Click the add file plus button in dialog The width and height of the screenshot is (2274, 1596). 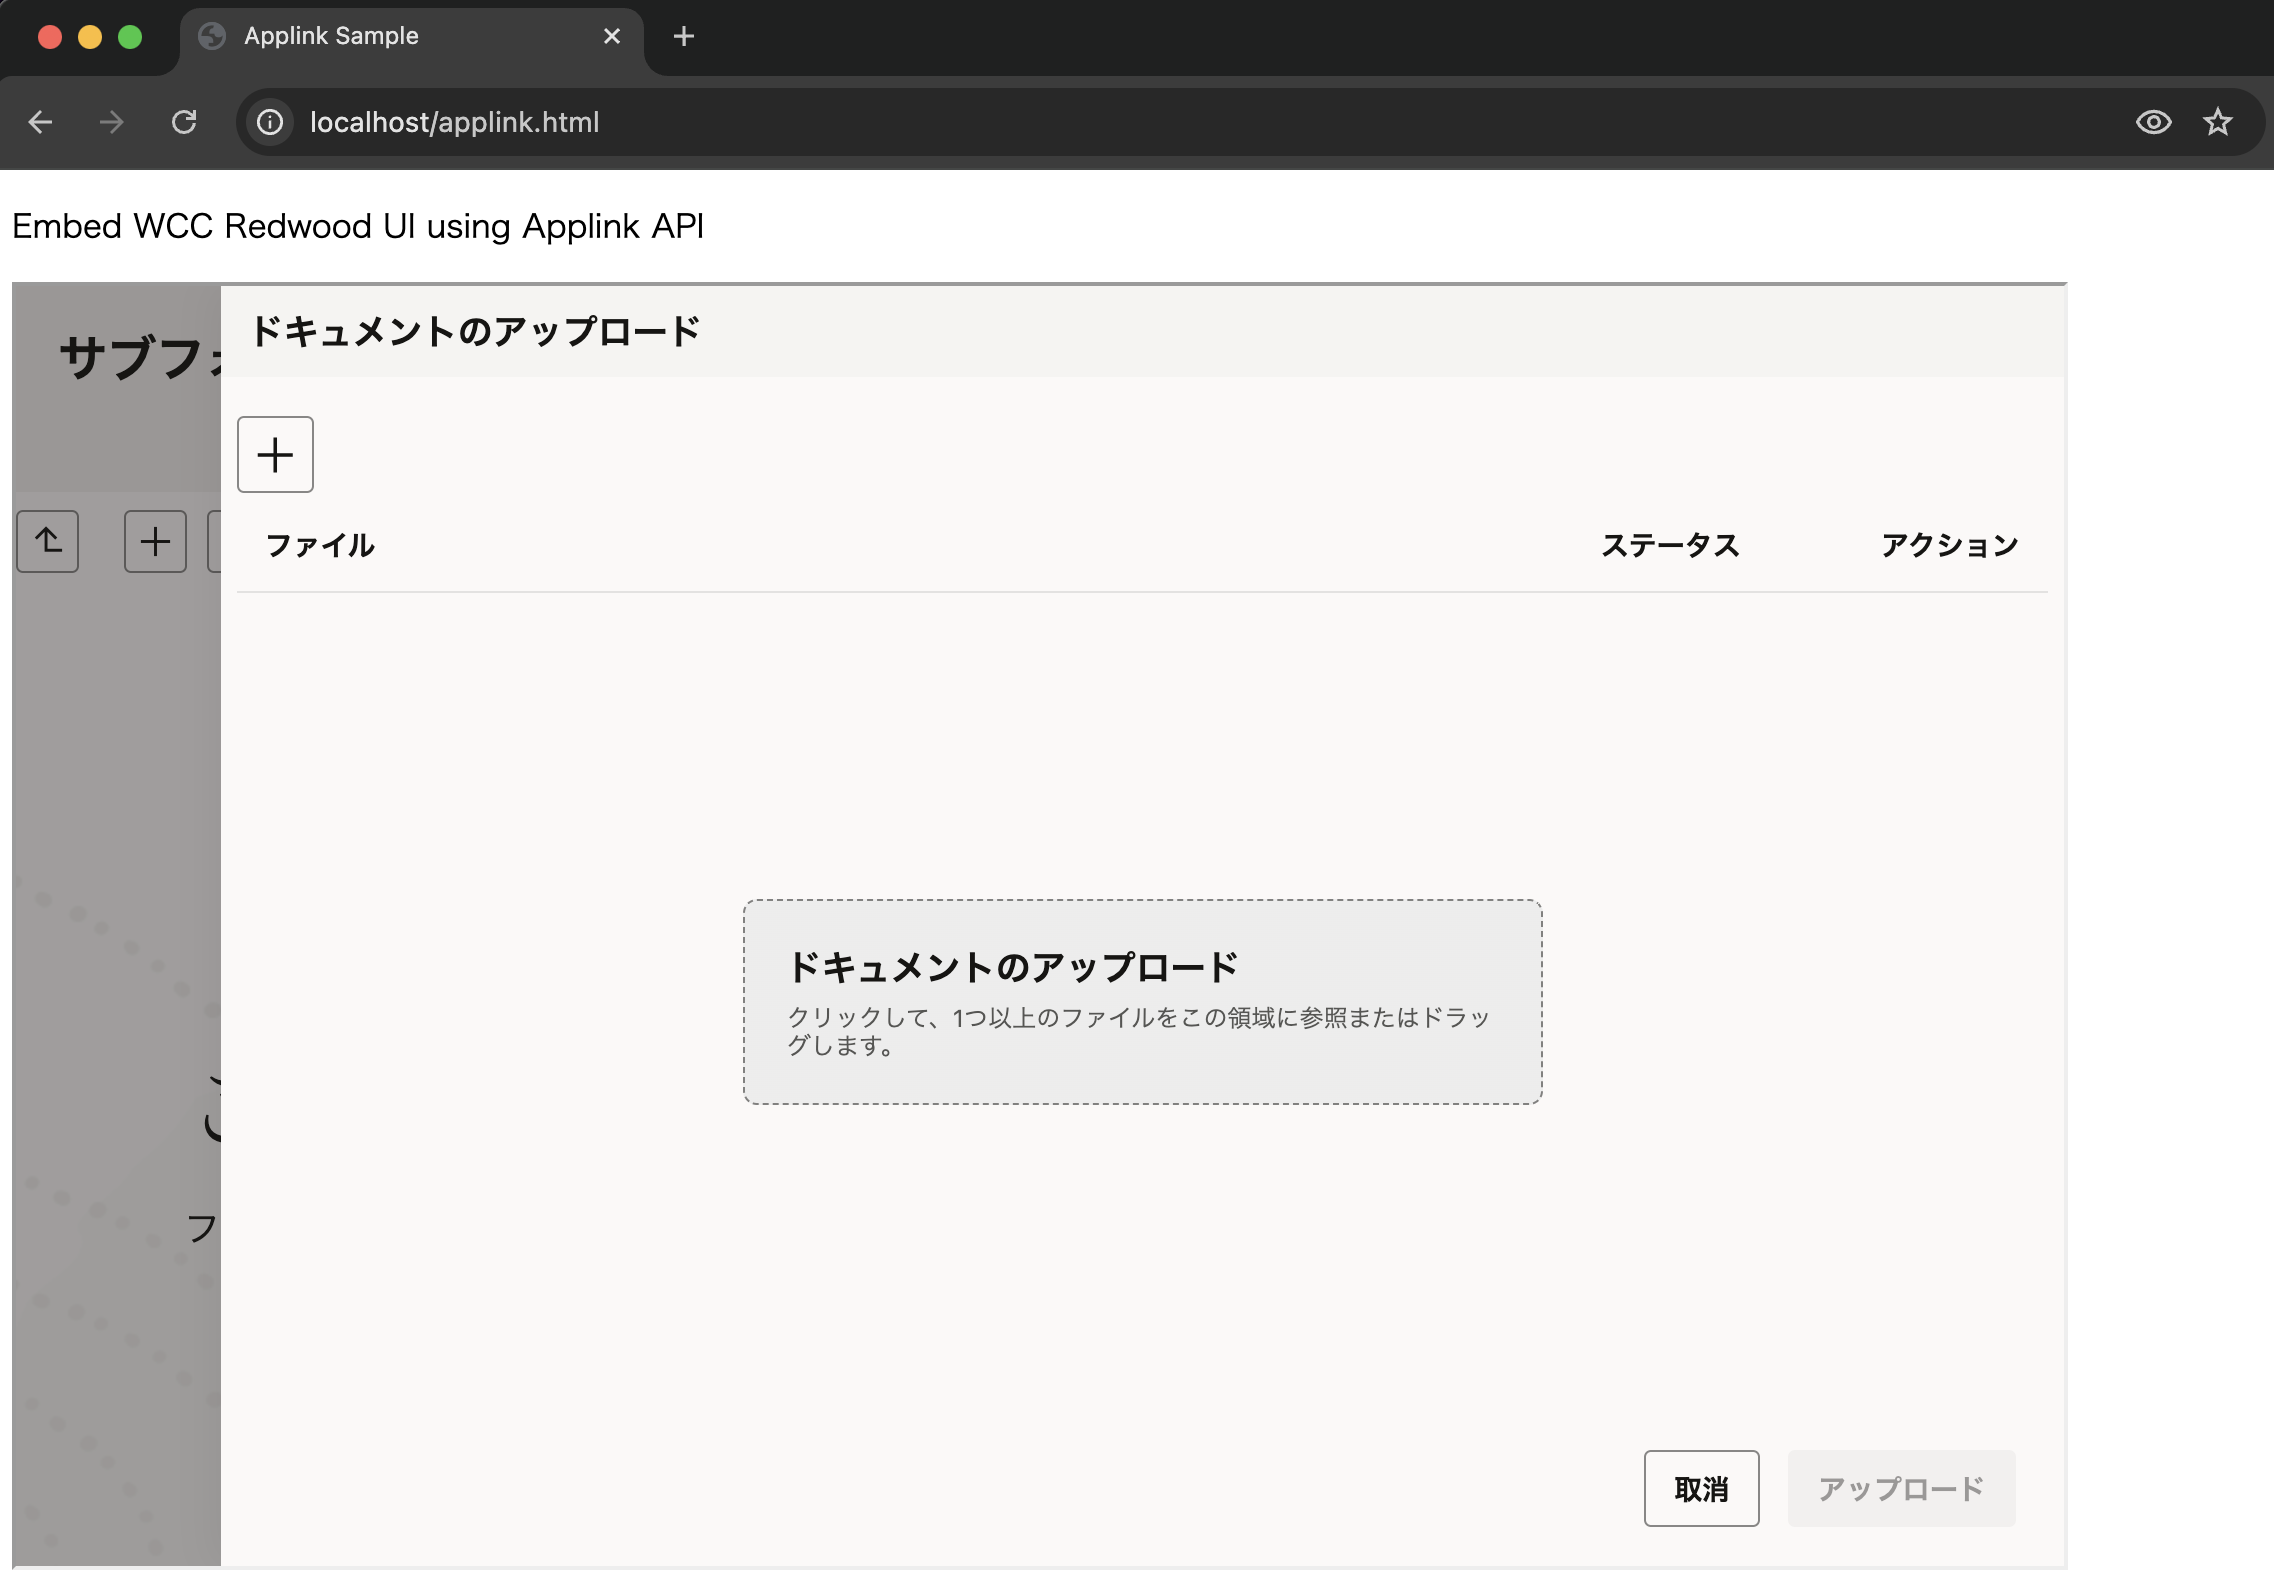(275, 455)
